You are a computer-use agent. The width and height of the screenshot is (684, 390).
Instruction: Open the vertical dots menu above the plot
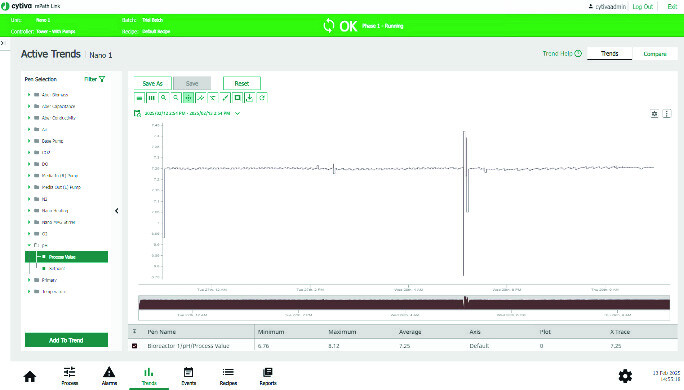click(x=667, y=114)
